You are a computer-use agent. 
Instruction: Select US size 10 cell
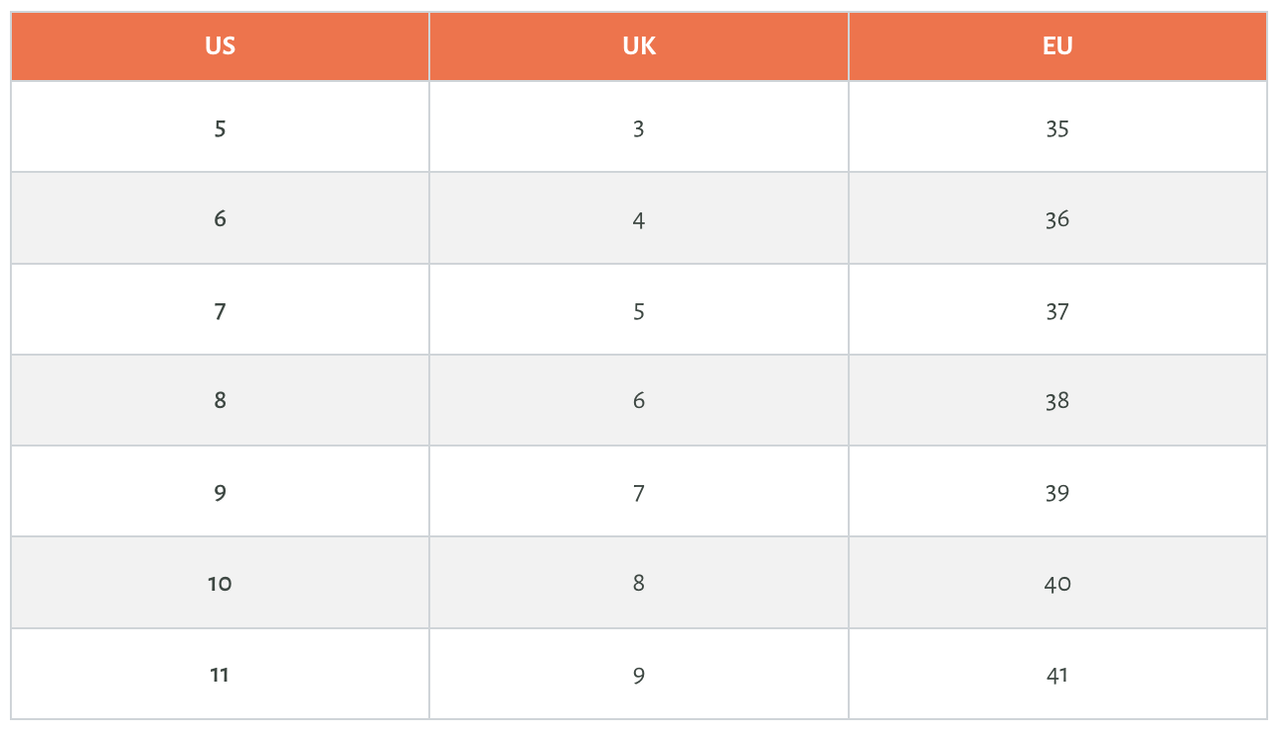click(220, 583)
